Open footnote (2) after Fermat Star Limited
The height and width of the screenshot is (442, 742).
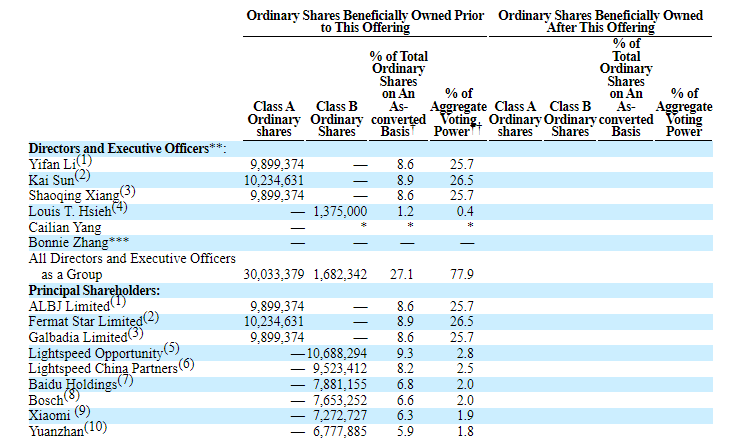pos(151,317)
